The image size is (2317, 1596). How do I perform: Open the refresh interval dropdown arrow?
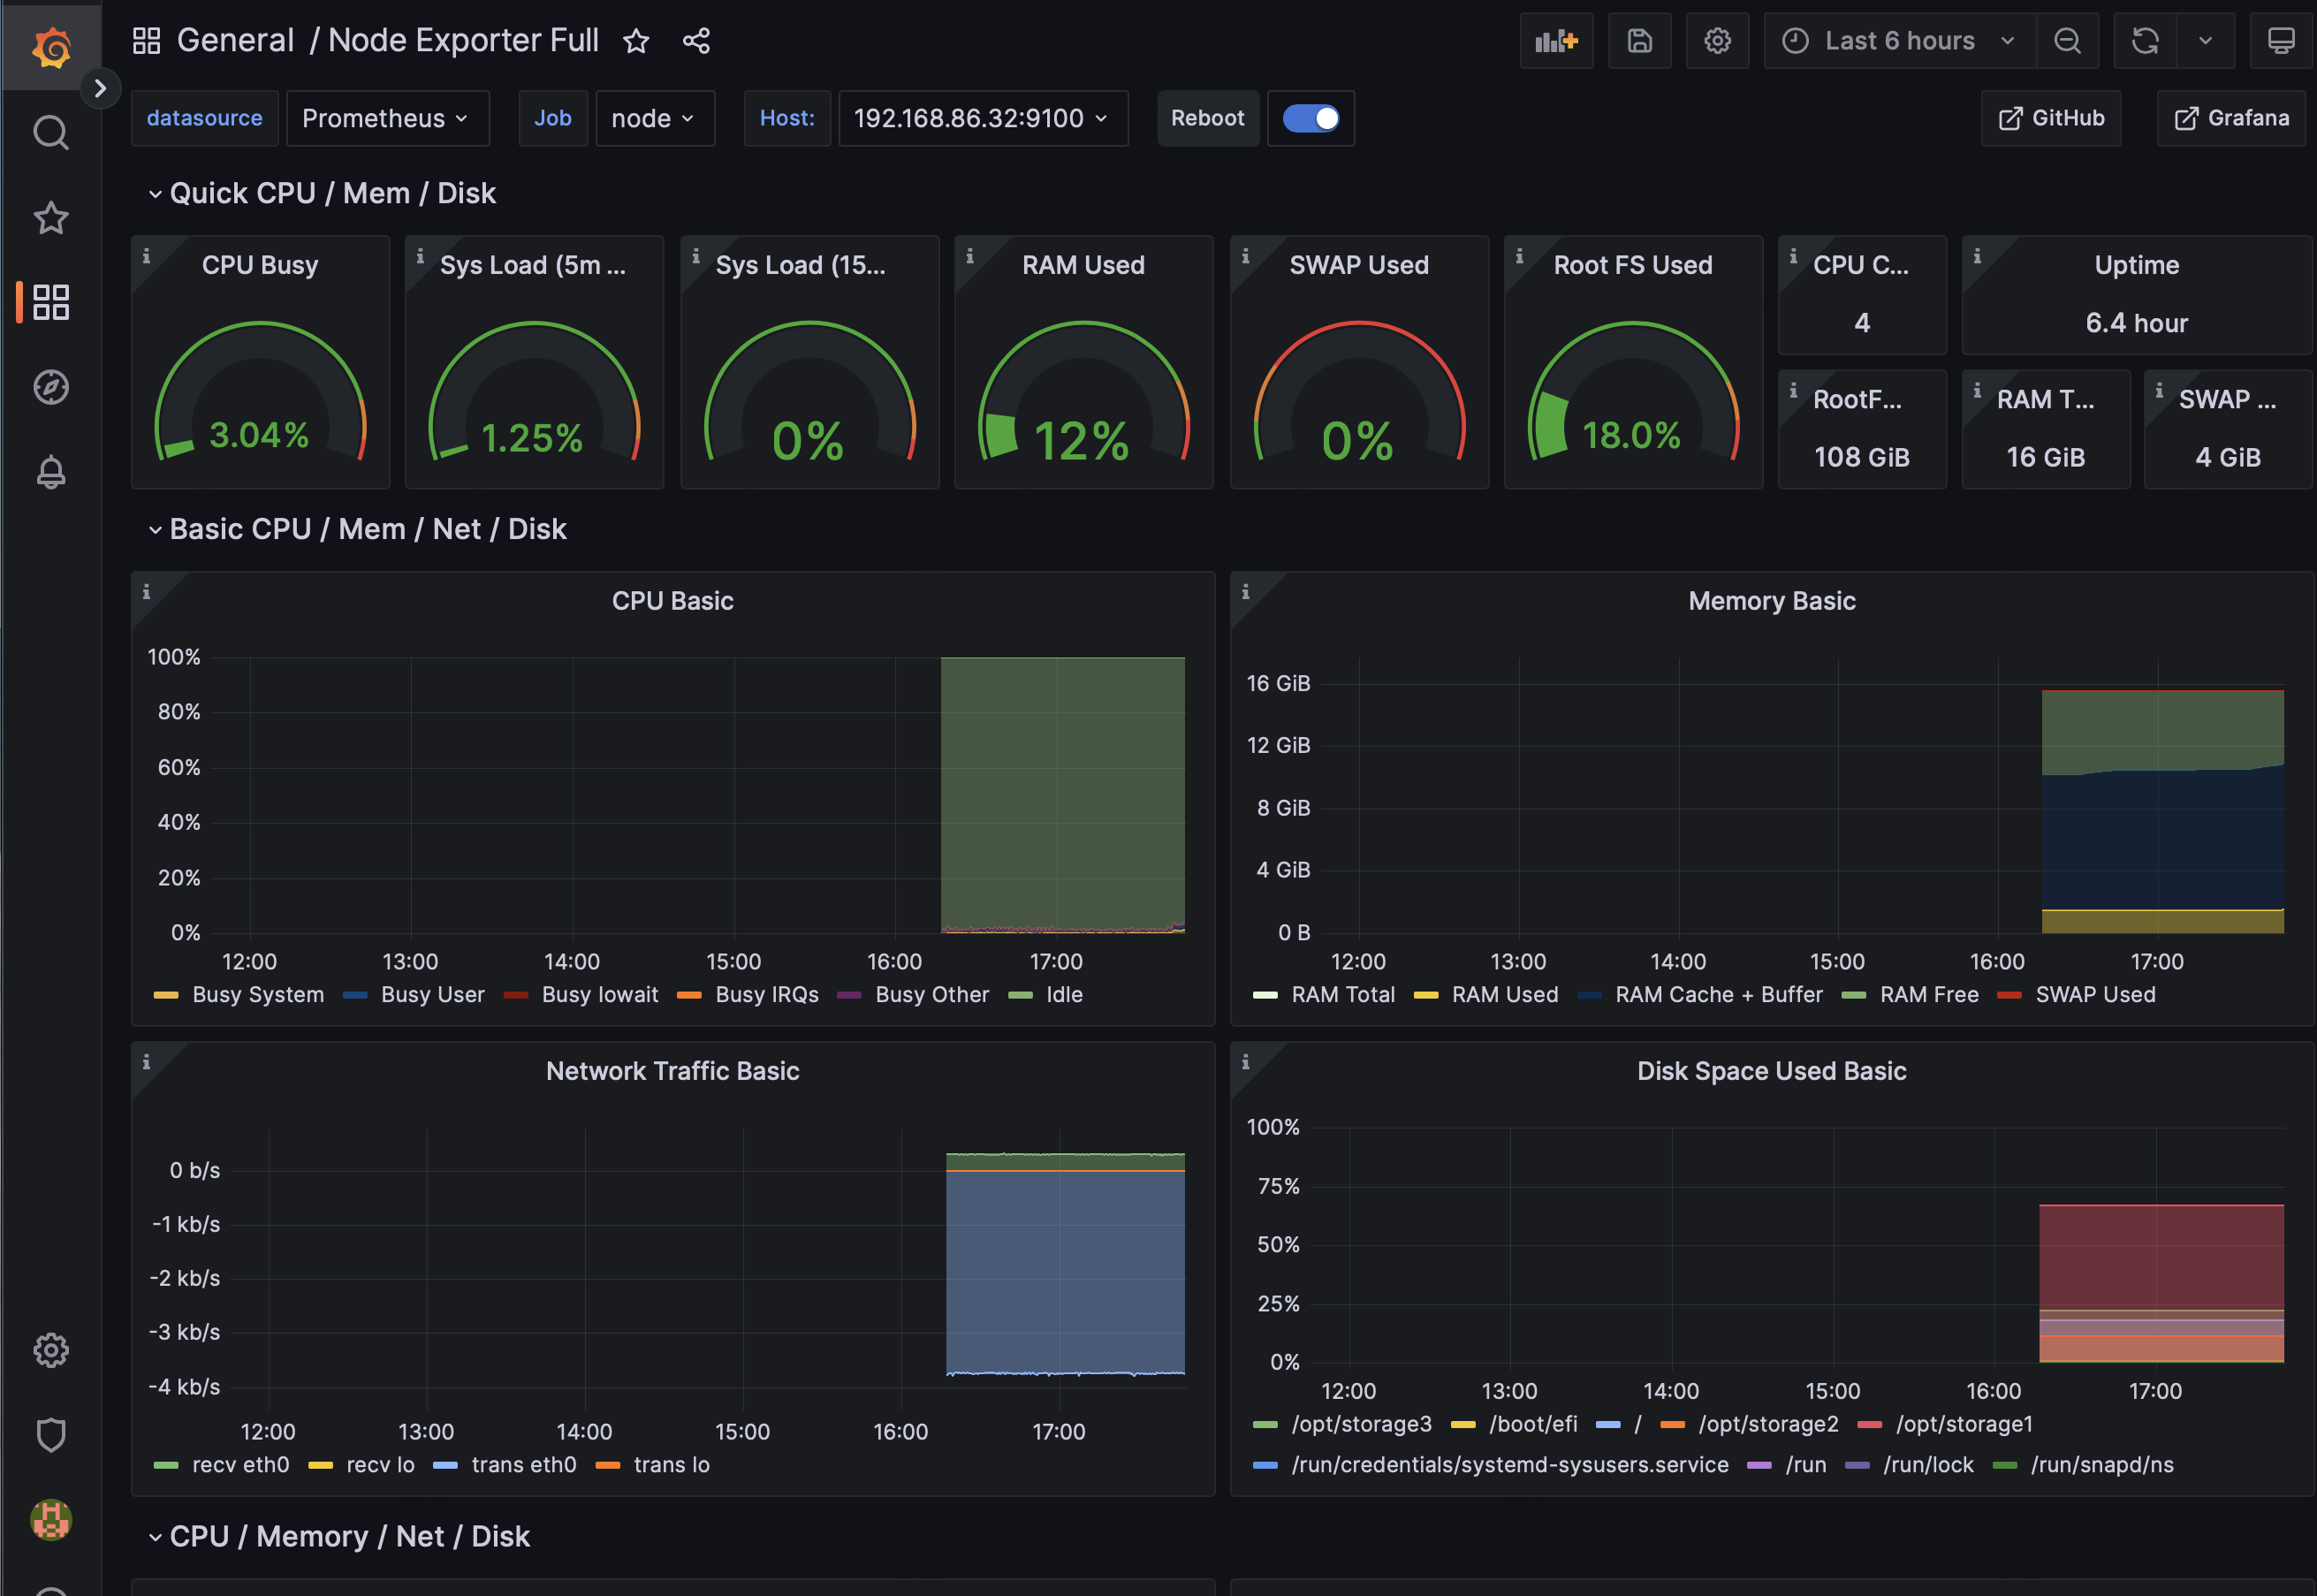[x=2205, y=41]
